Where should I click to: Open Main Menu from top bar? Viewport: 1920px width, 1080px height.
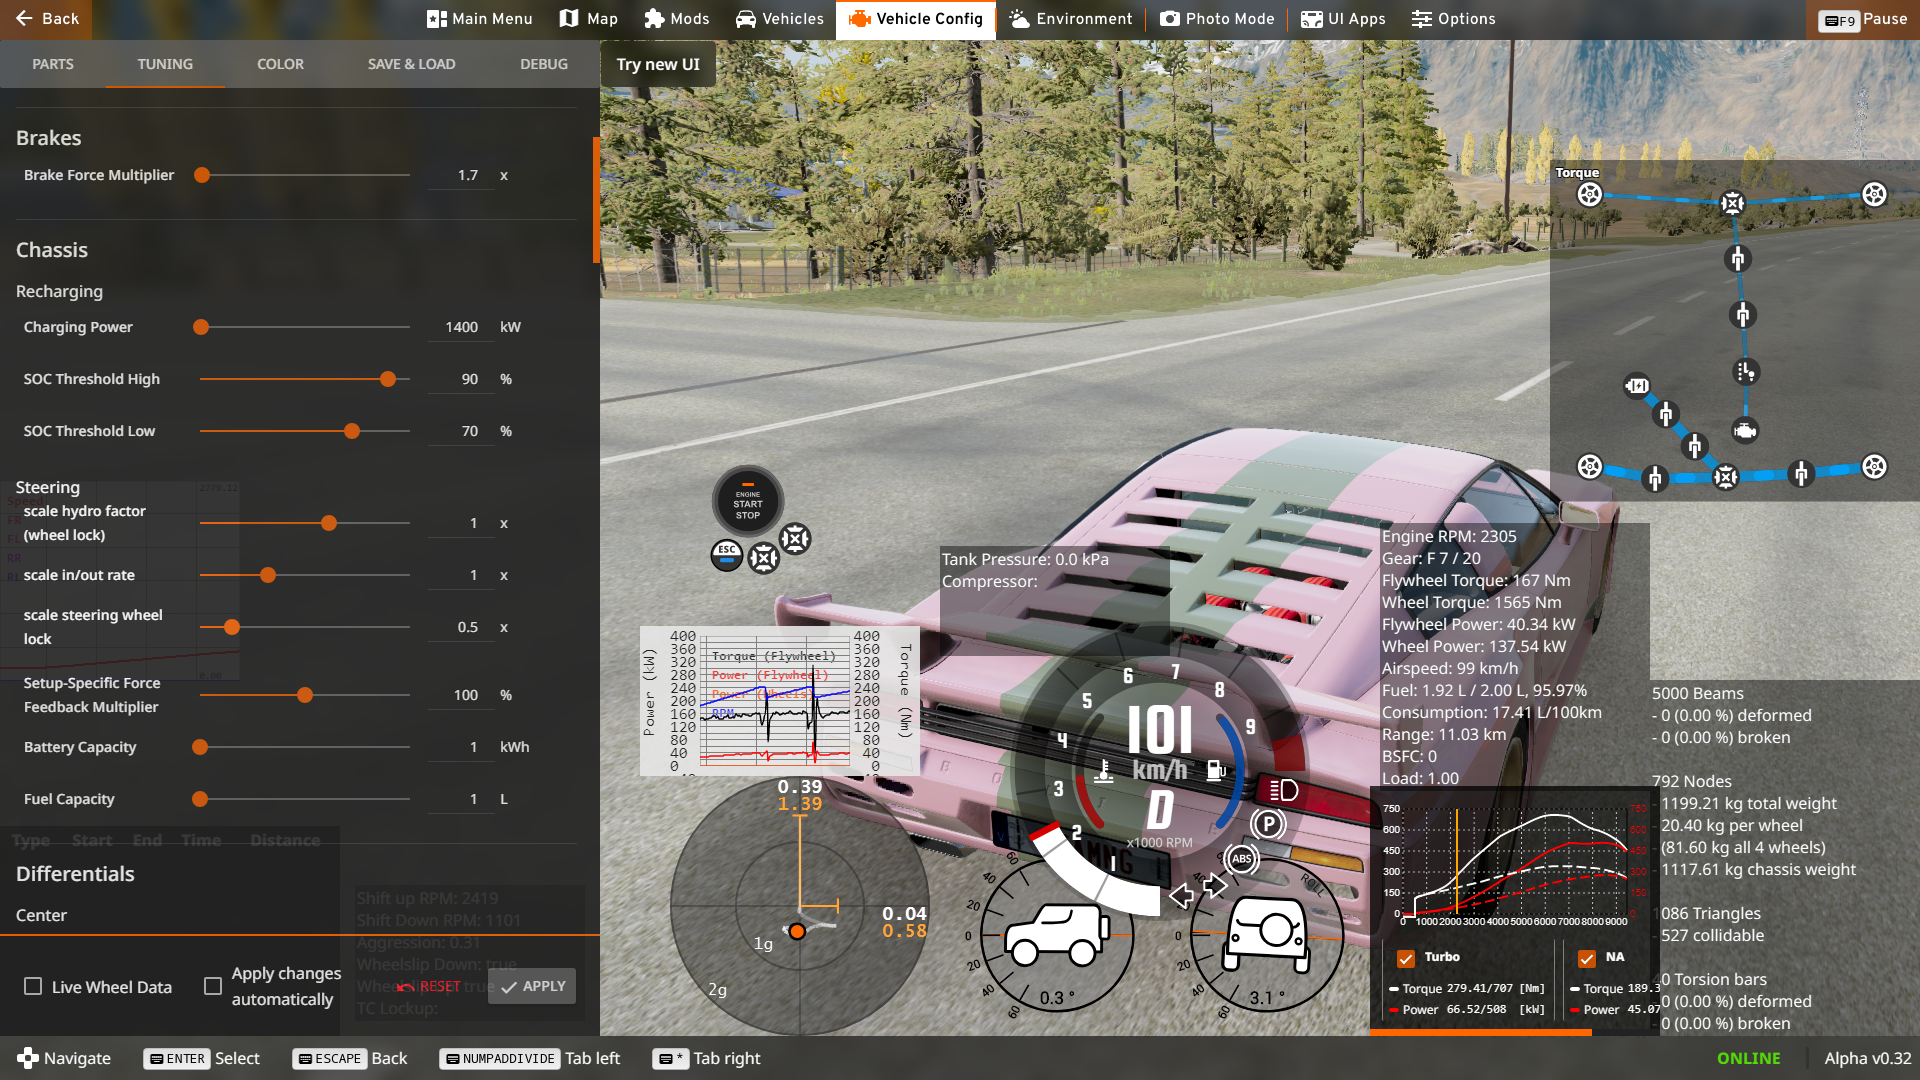click(480, 19)
